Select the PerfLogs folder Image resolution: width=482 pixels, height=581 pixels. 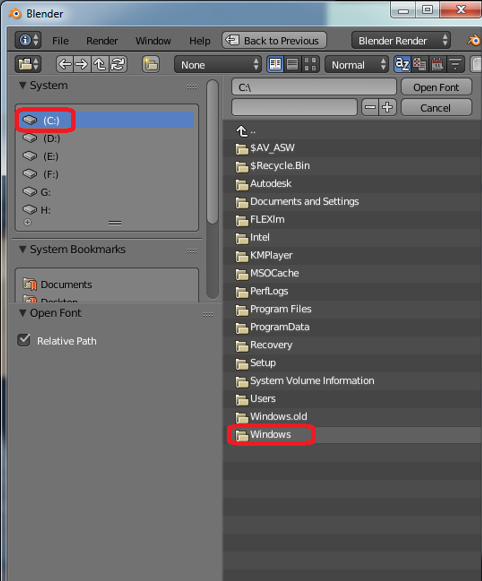(x=352, y=292)
